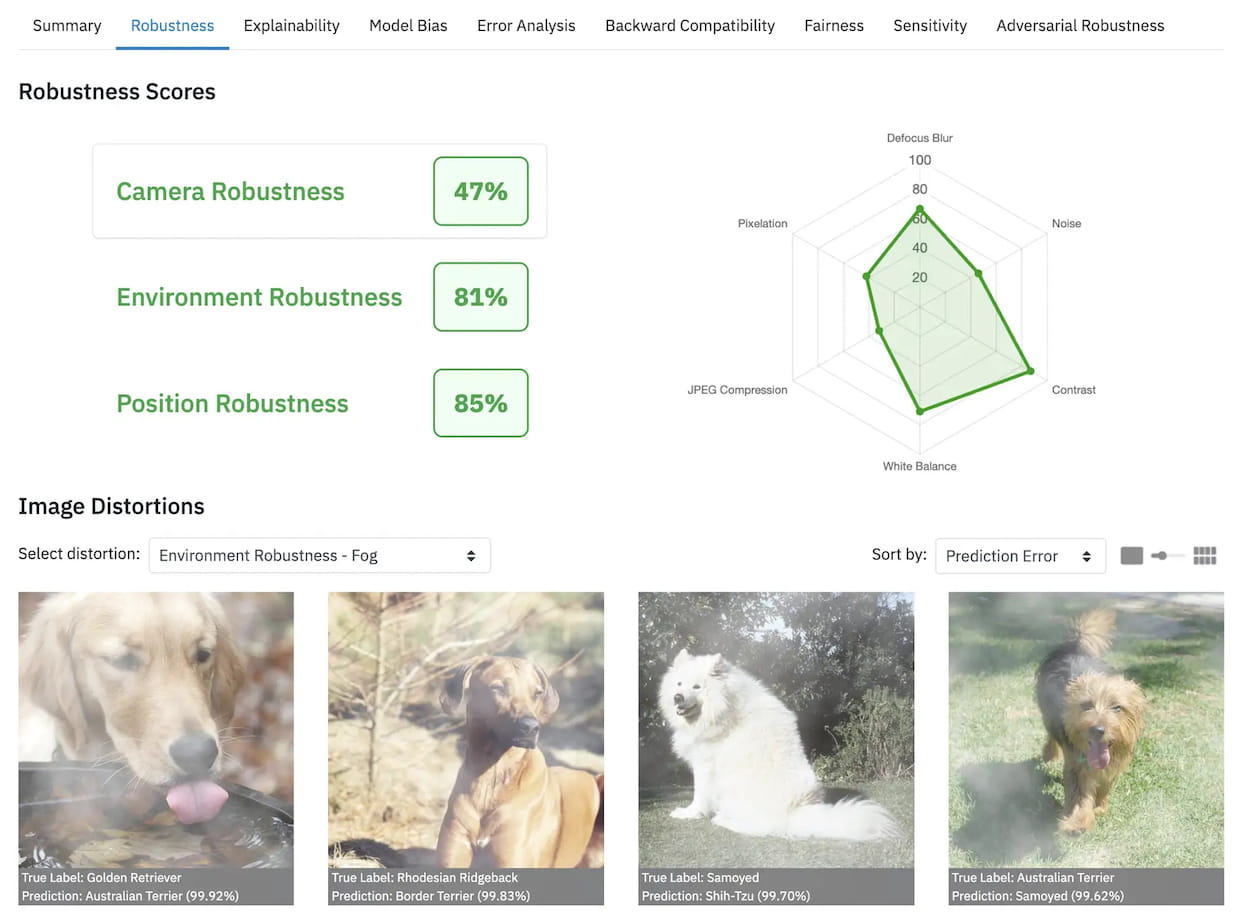This screenshot has height=913, width=1240.
Task: Click the Contrast data point on radar
Action: point(1031,372)
